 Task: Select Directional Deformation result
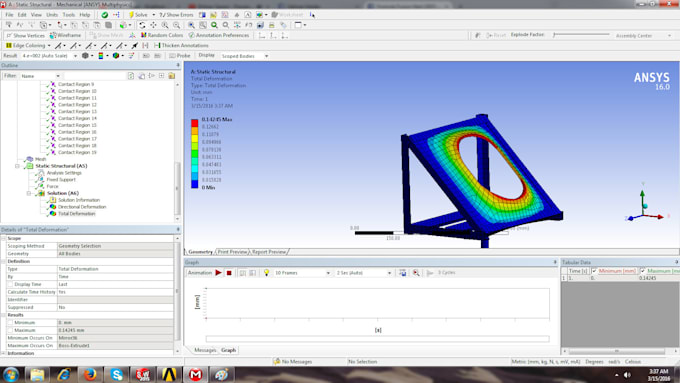[x=82, y=207]
